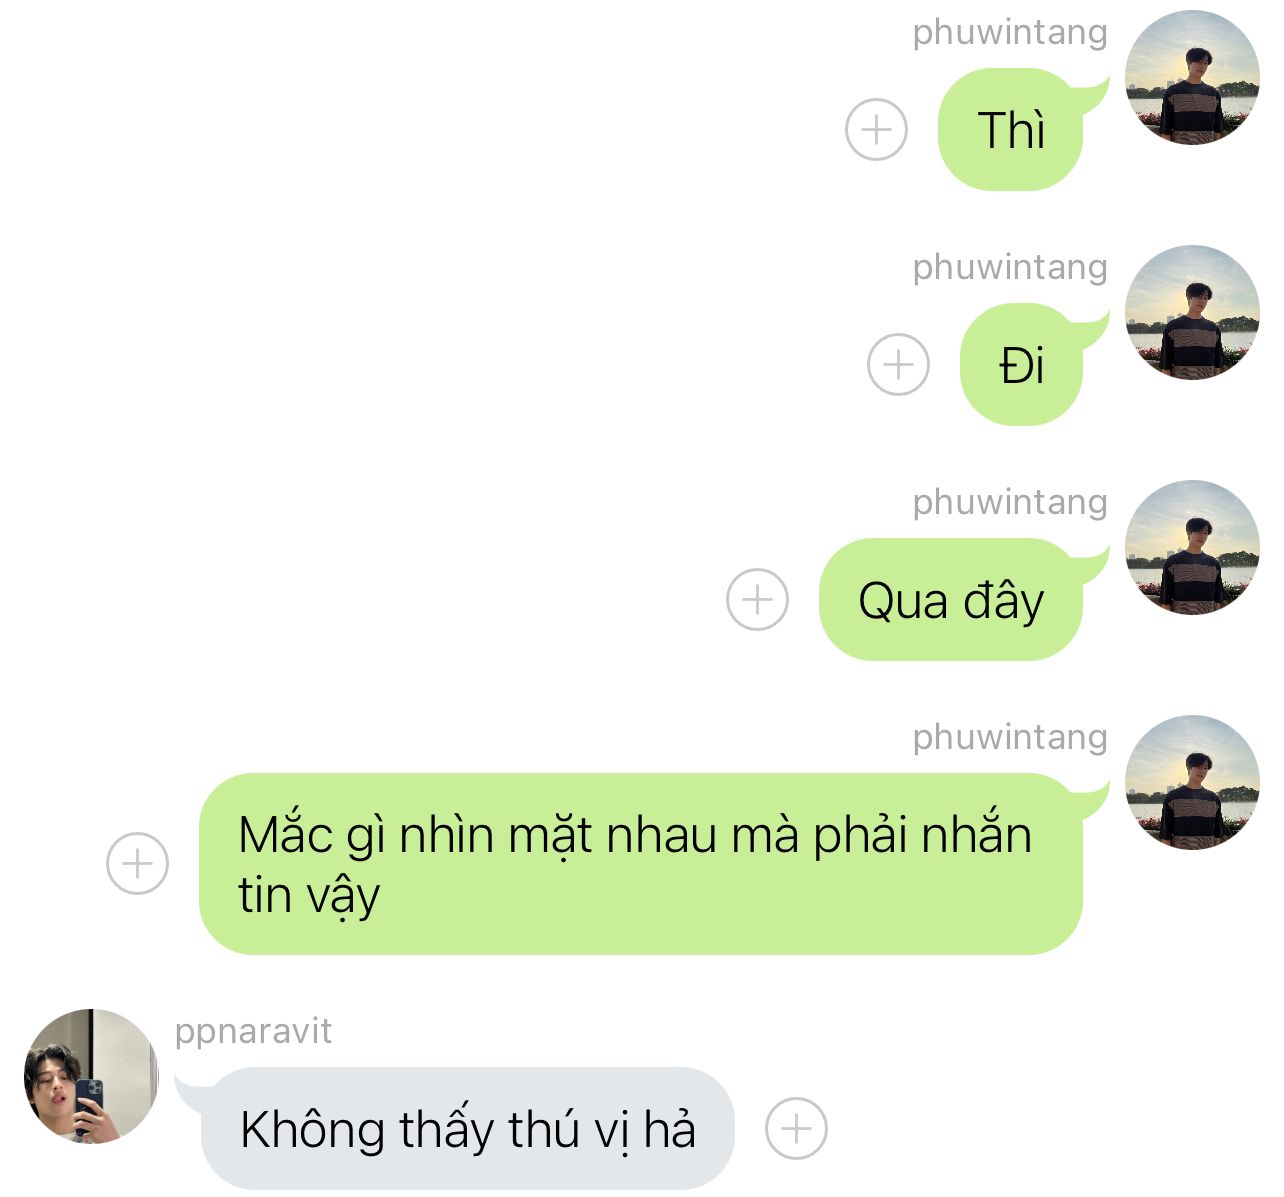This screenshot has height=1197, width=1284.
Task: Click the phuwintang username above the long message
Action: (x=1010, y=738)
